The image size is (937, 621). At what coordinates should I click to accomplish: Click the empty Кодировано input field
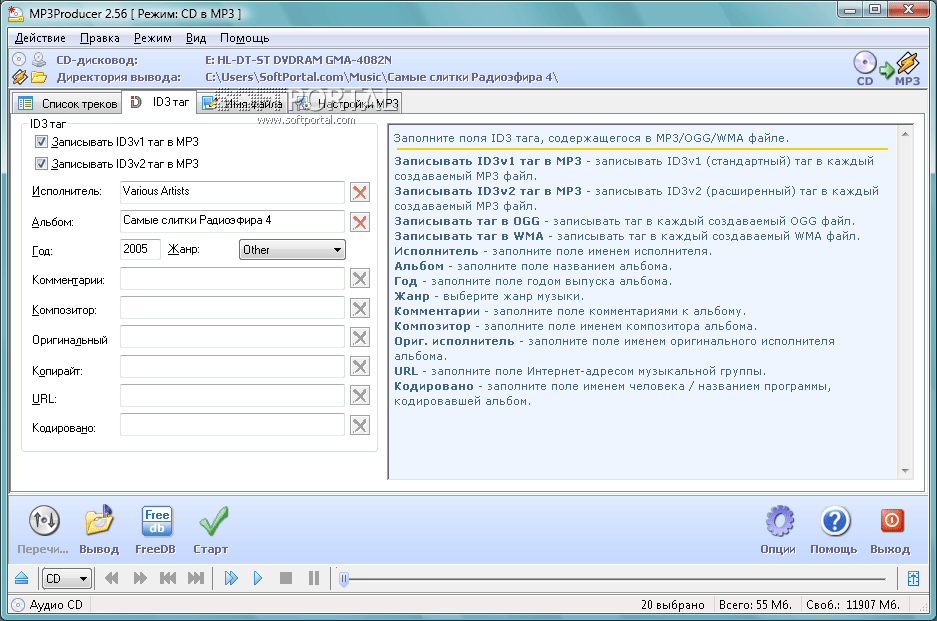coord(232,425)
